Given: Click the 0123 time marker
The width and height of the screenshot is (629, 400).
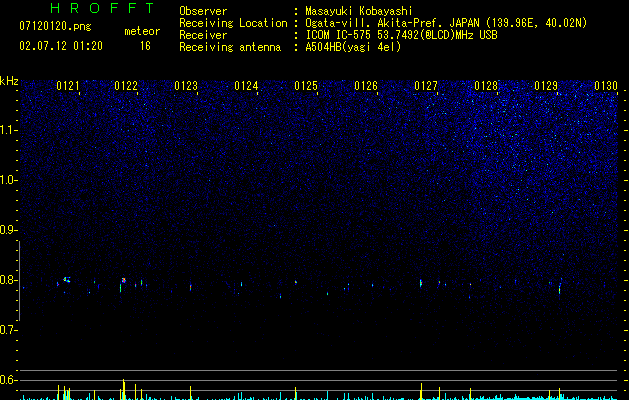Looking at the screenshot, I should [x=186, y=86].
